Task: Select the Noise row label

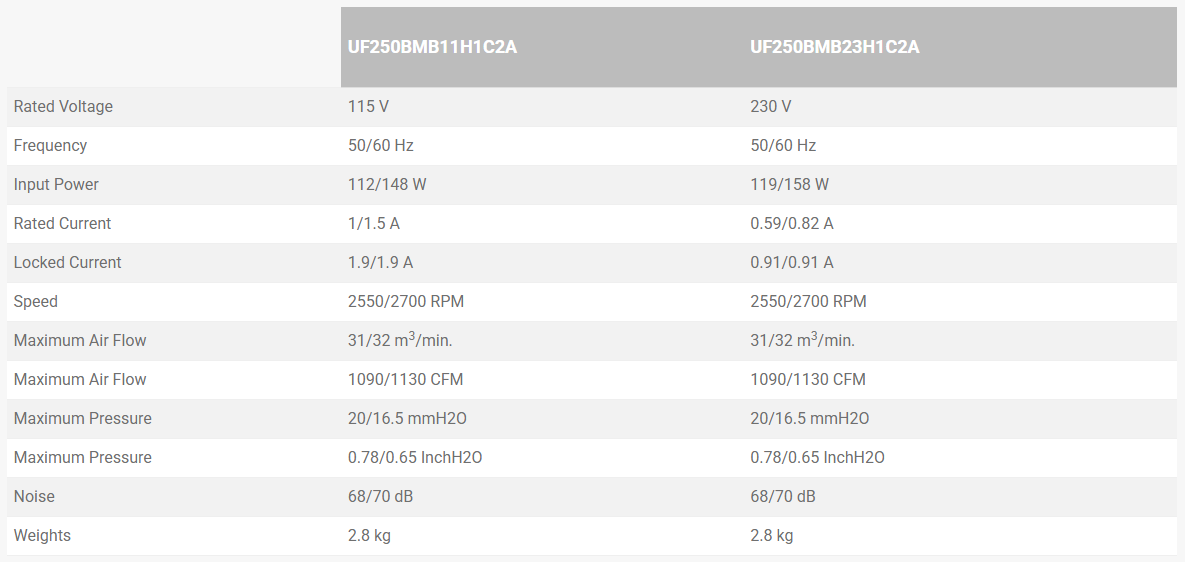Action: pyautogui.click(x=34, y=497)
